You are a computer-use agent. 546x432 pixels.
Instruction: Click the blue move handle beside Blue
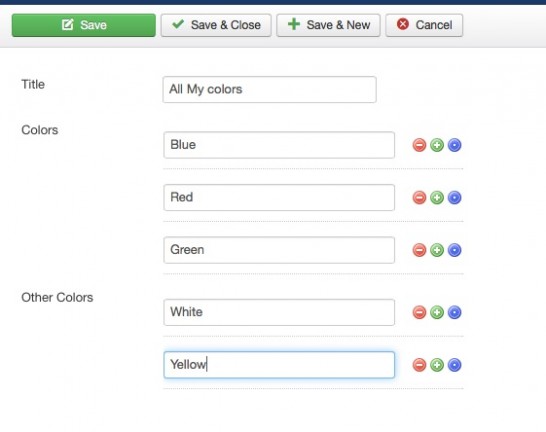tap(454, 145)
